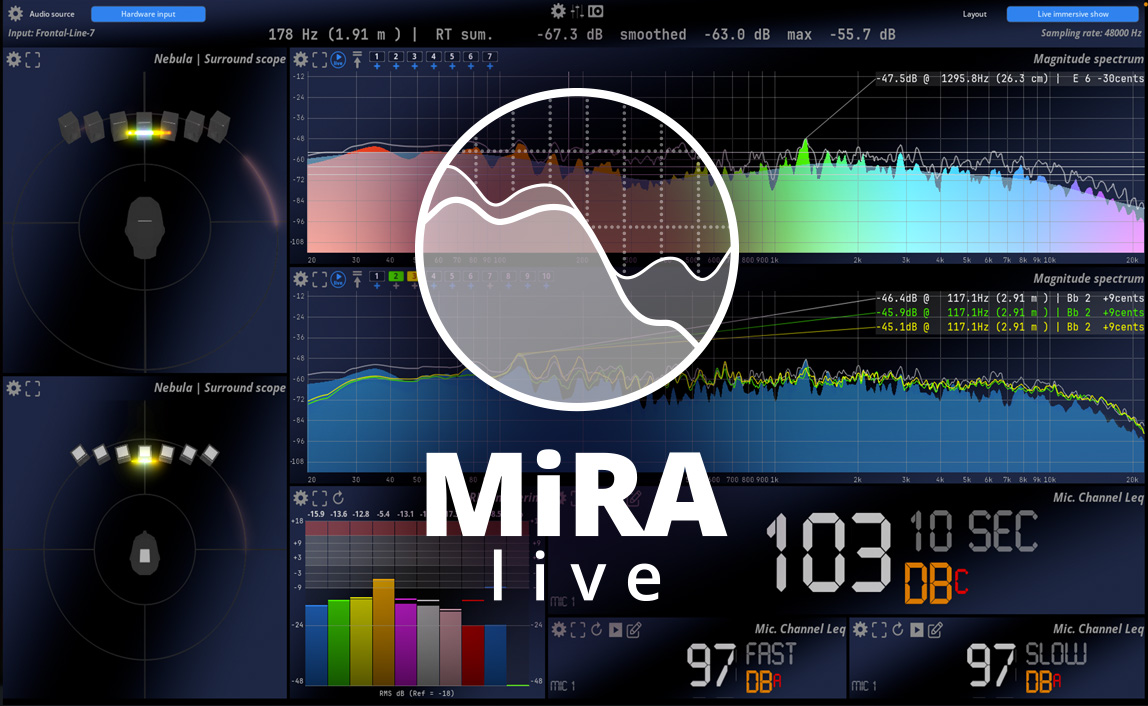Screen dimensions: 1148x706
Task: Click the play icon on SLOW Leq panel
Action: pyautogui.click(x=916, y=630)
